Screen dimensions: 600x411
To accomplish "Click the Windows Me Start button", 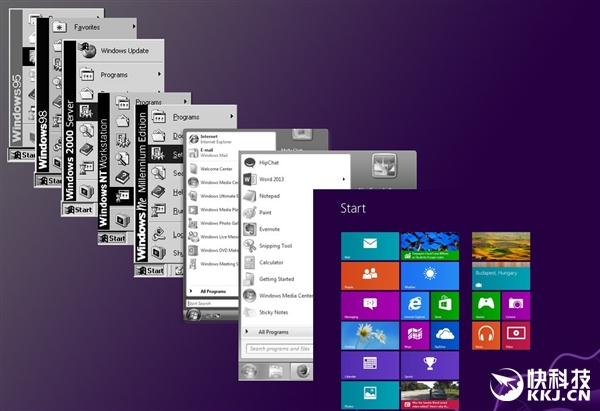I will [x=151, y=271].
